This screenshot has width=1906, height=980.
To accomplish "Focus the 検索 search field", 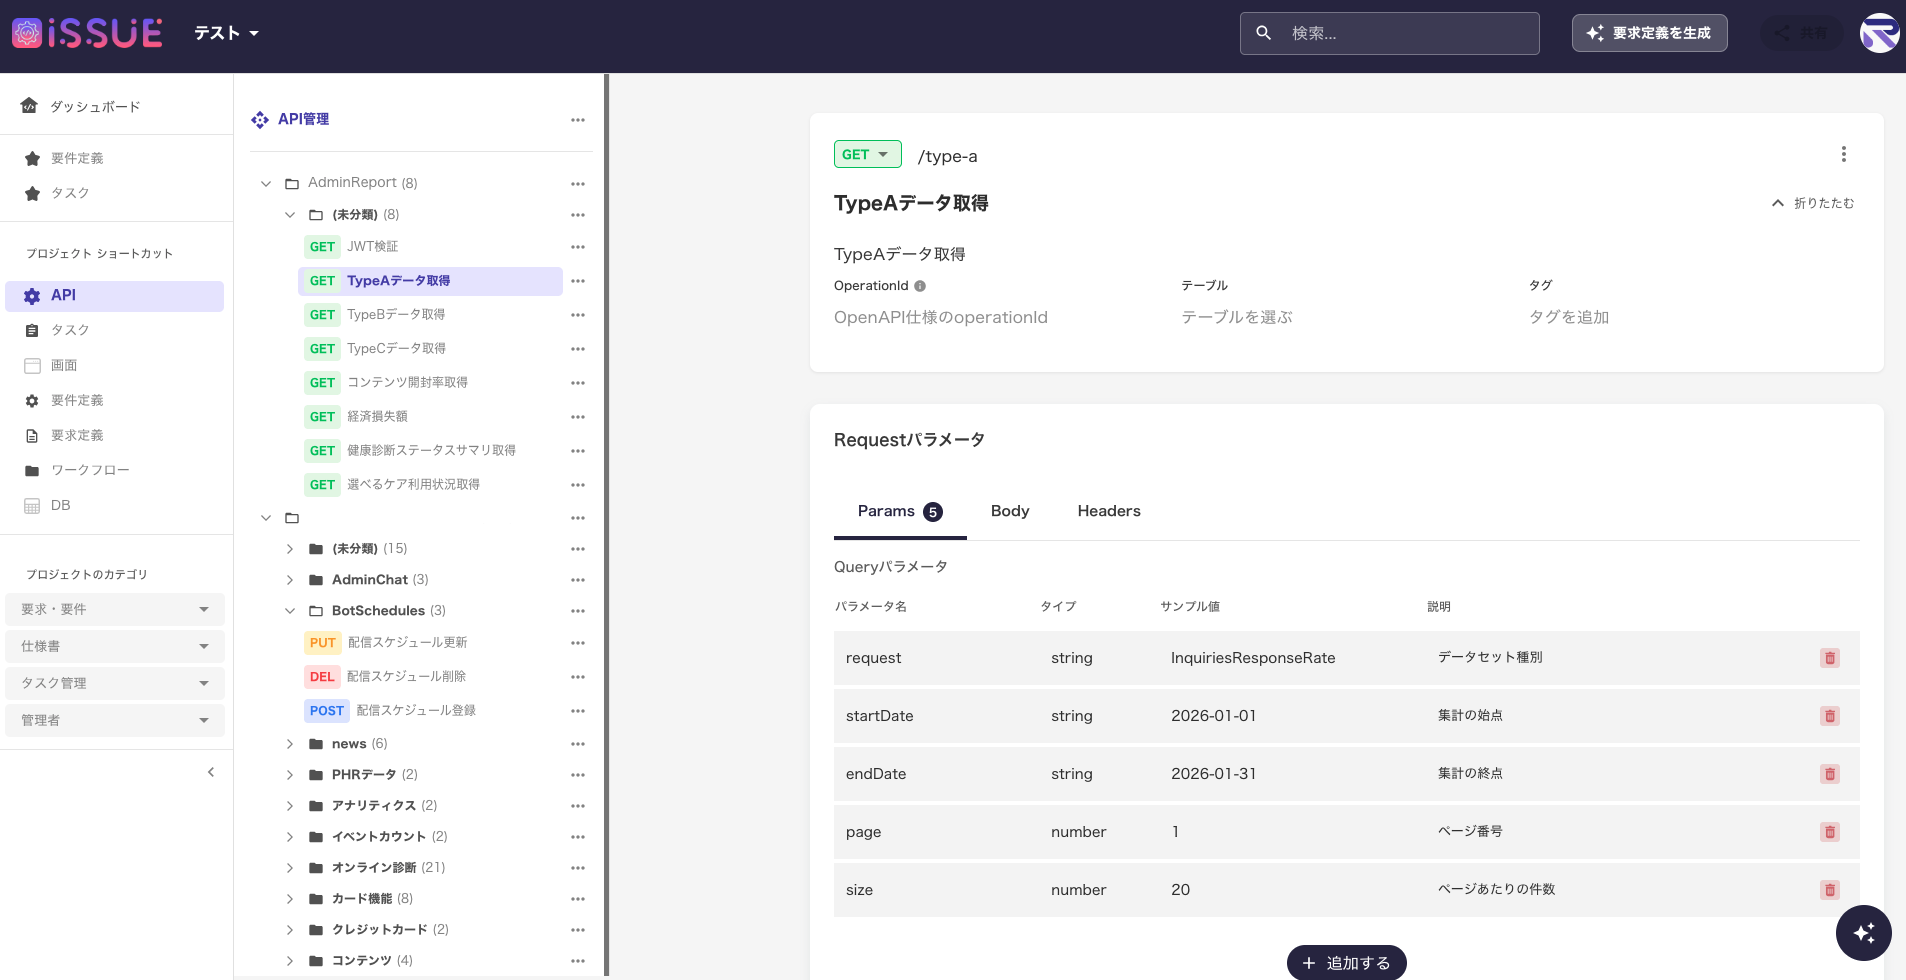I will (1400, 33).
